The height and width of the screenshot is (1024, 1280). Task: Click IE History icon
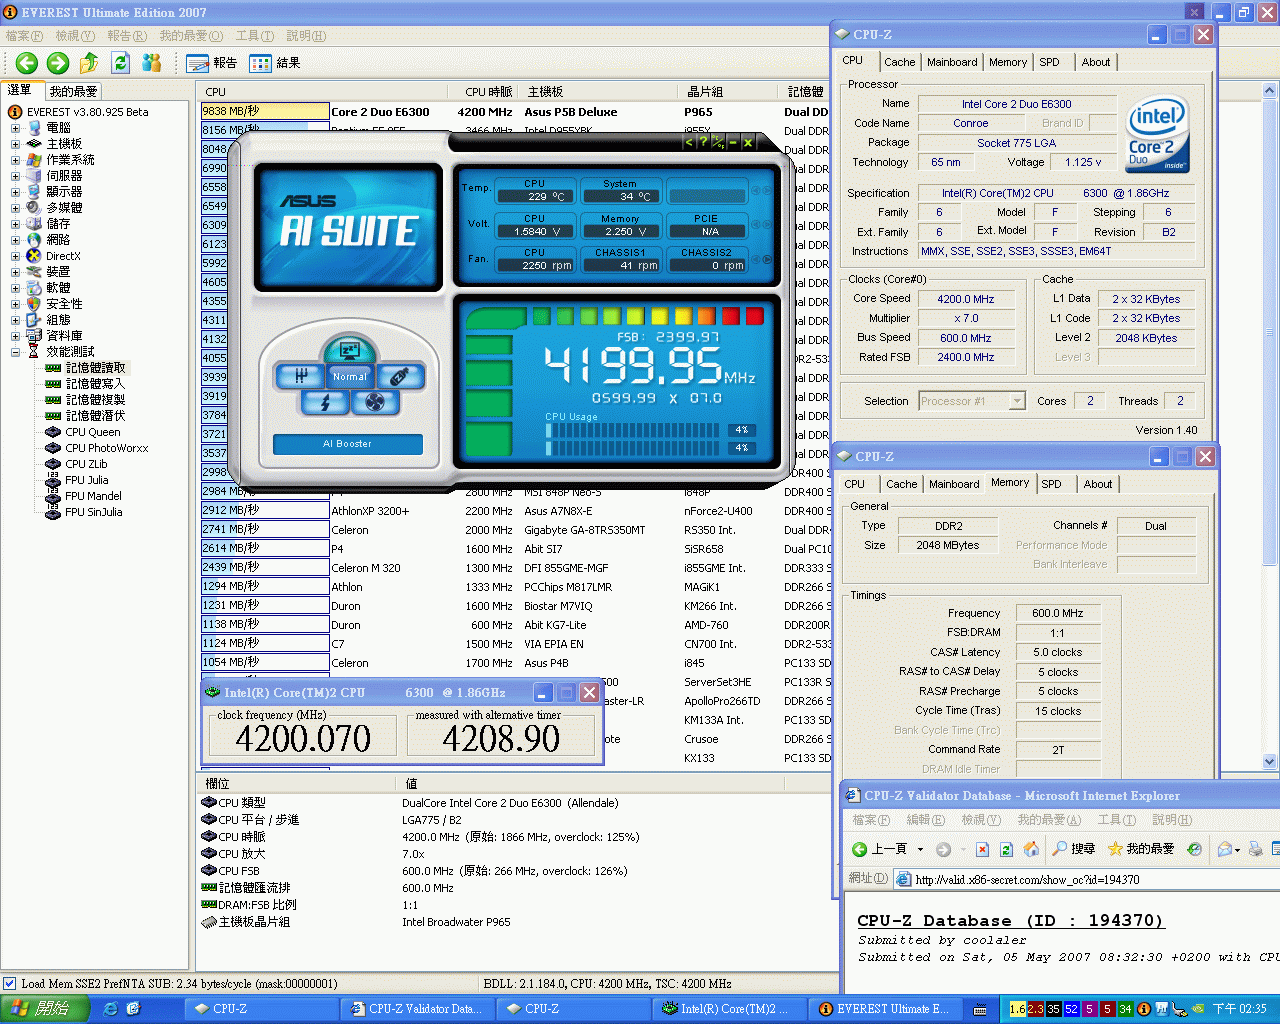pos(1194,849)
